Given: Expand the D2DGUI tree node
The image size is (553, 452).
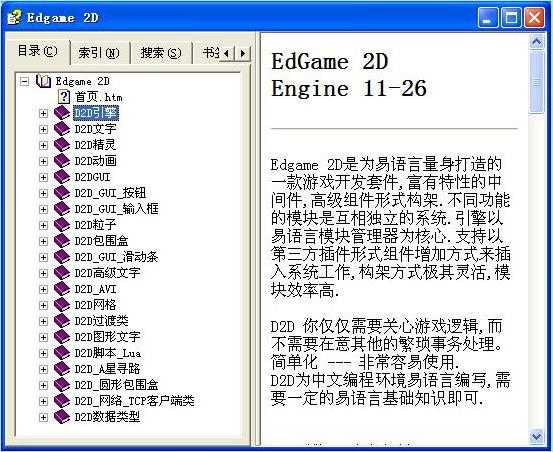Looking at the screenshot, I should pyautogui.click(x=43, y=177).
